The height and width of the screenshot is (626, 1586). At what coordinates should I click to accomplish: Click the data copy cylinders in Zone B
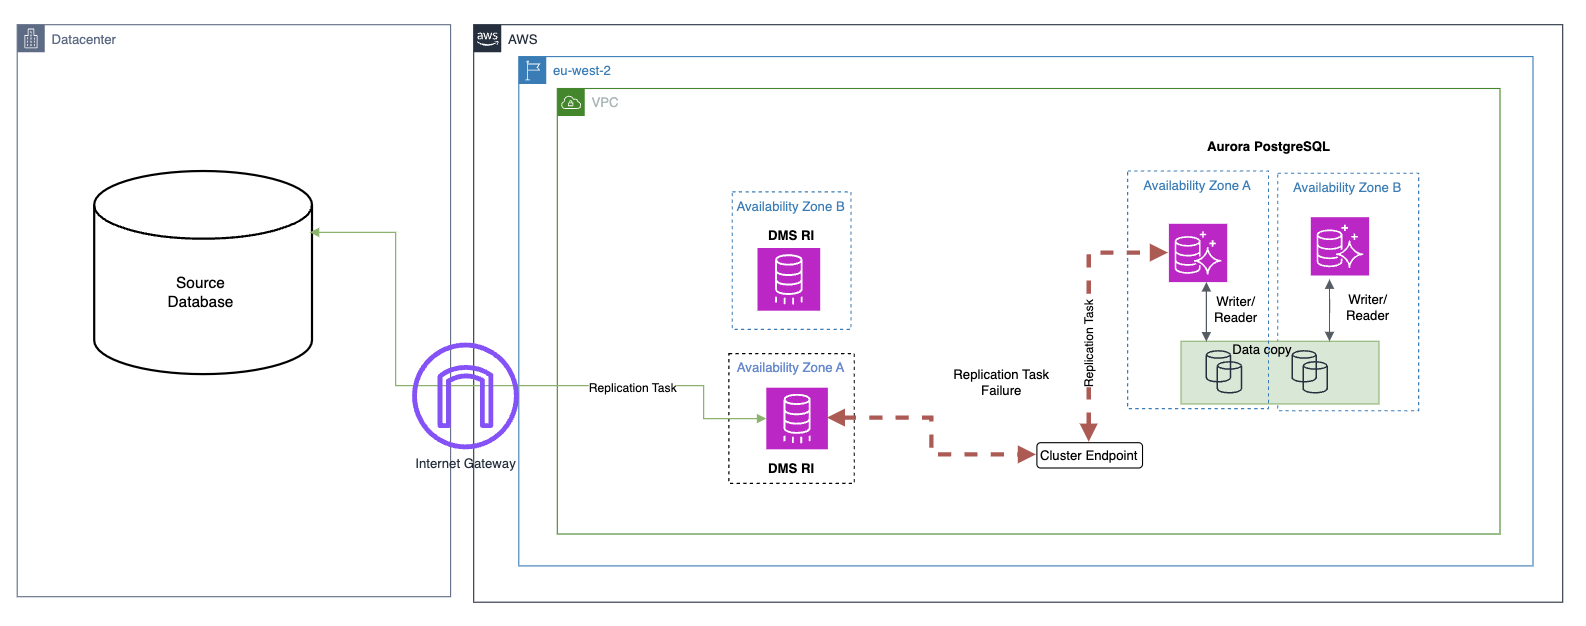(1310, 372)
